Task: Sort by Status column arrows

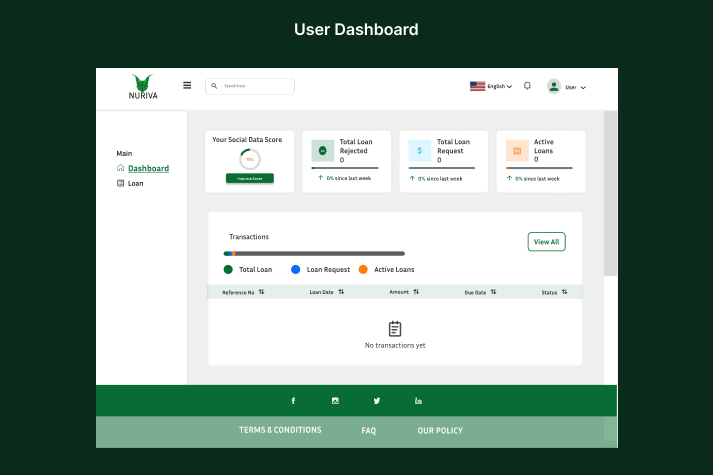Action: [x=564, y=292]
